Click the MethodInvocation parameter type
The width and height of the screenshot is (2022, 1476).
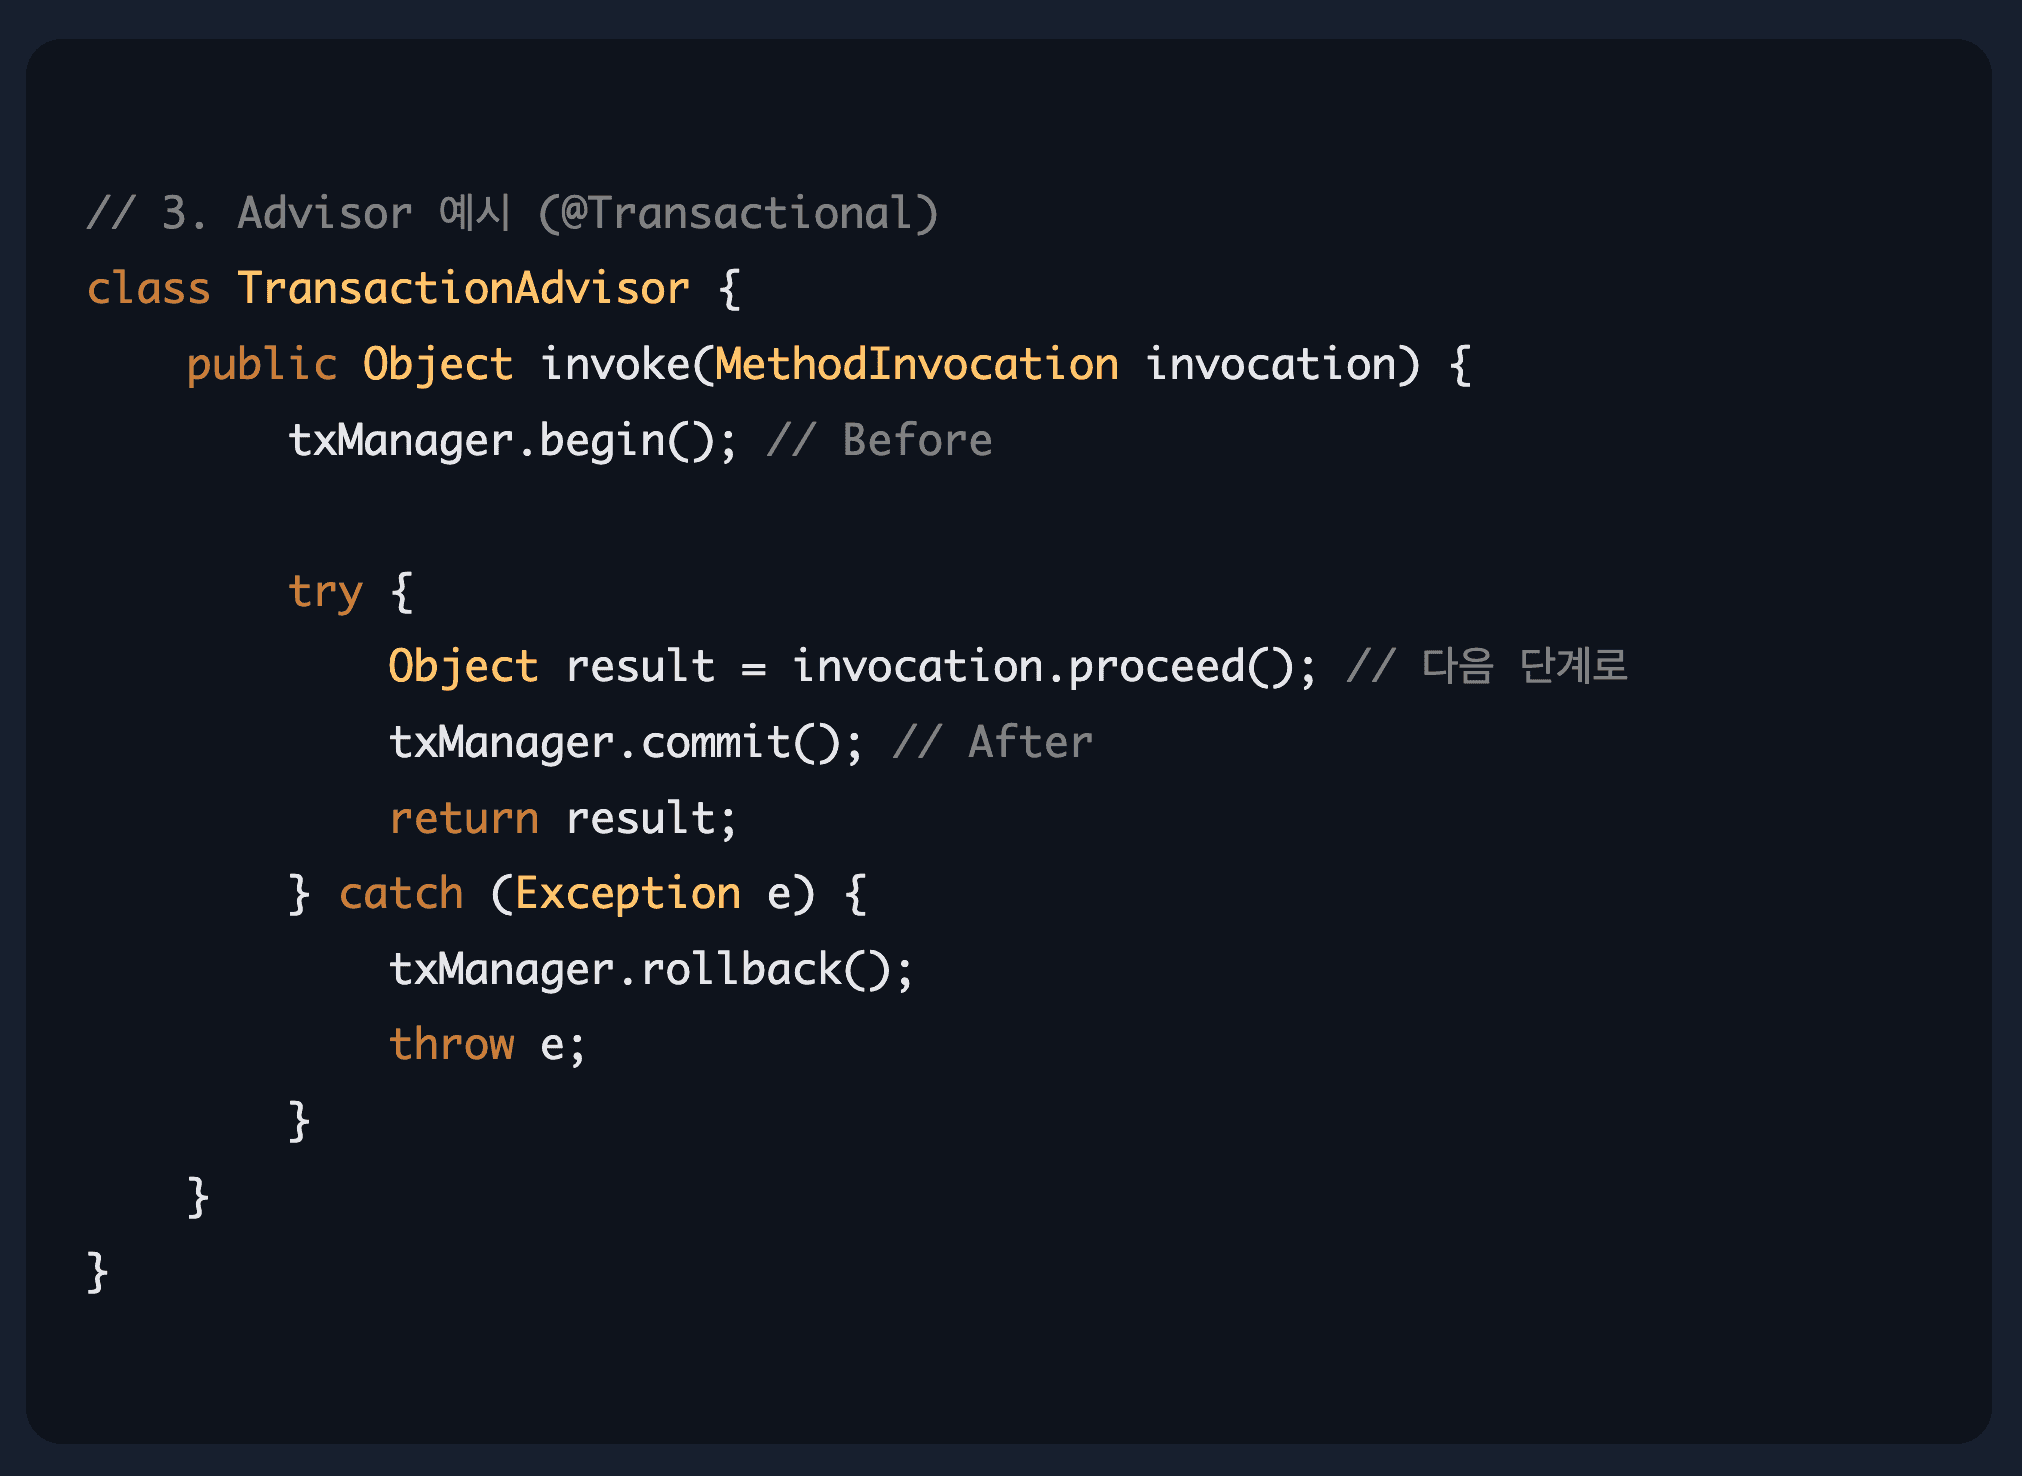click(916, 365)
